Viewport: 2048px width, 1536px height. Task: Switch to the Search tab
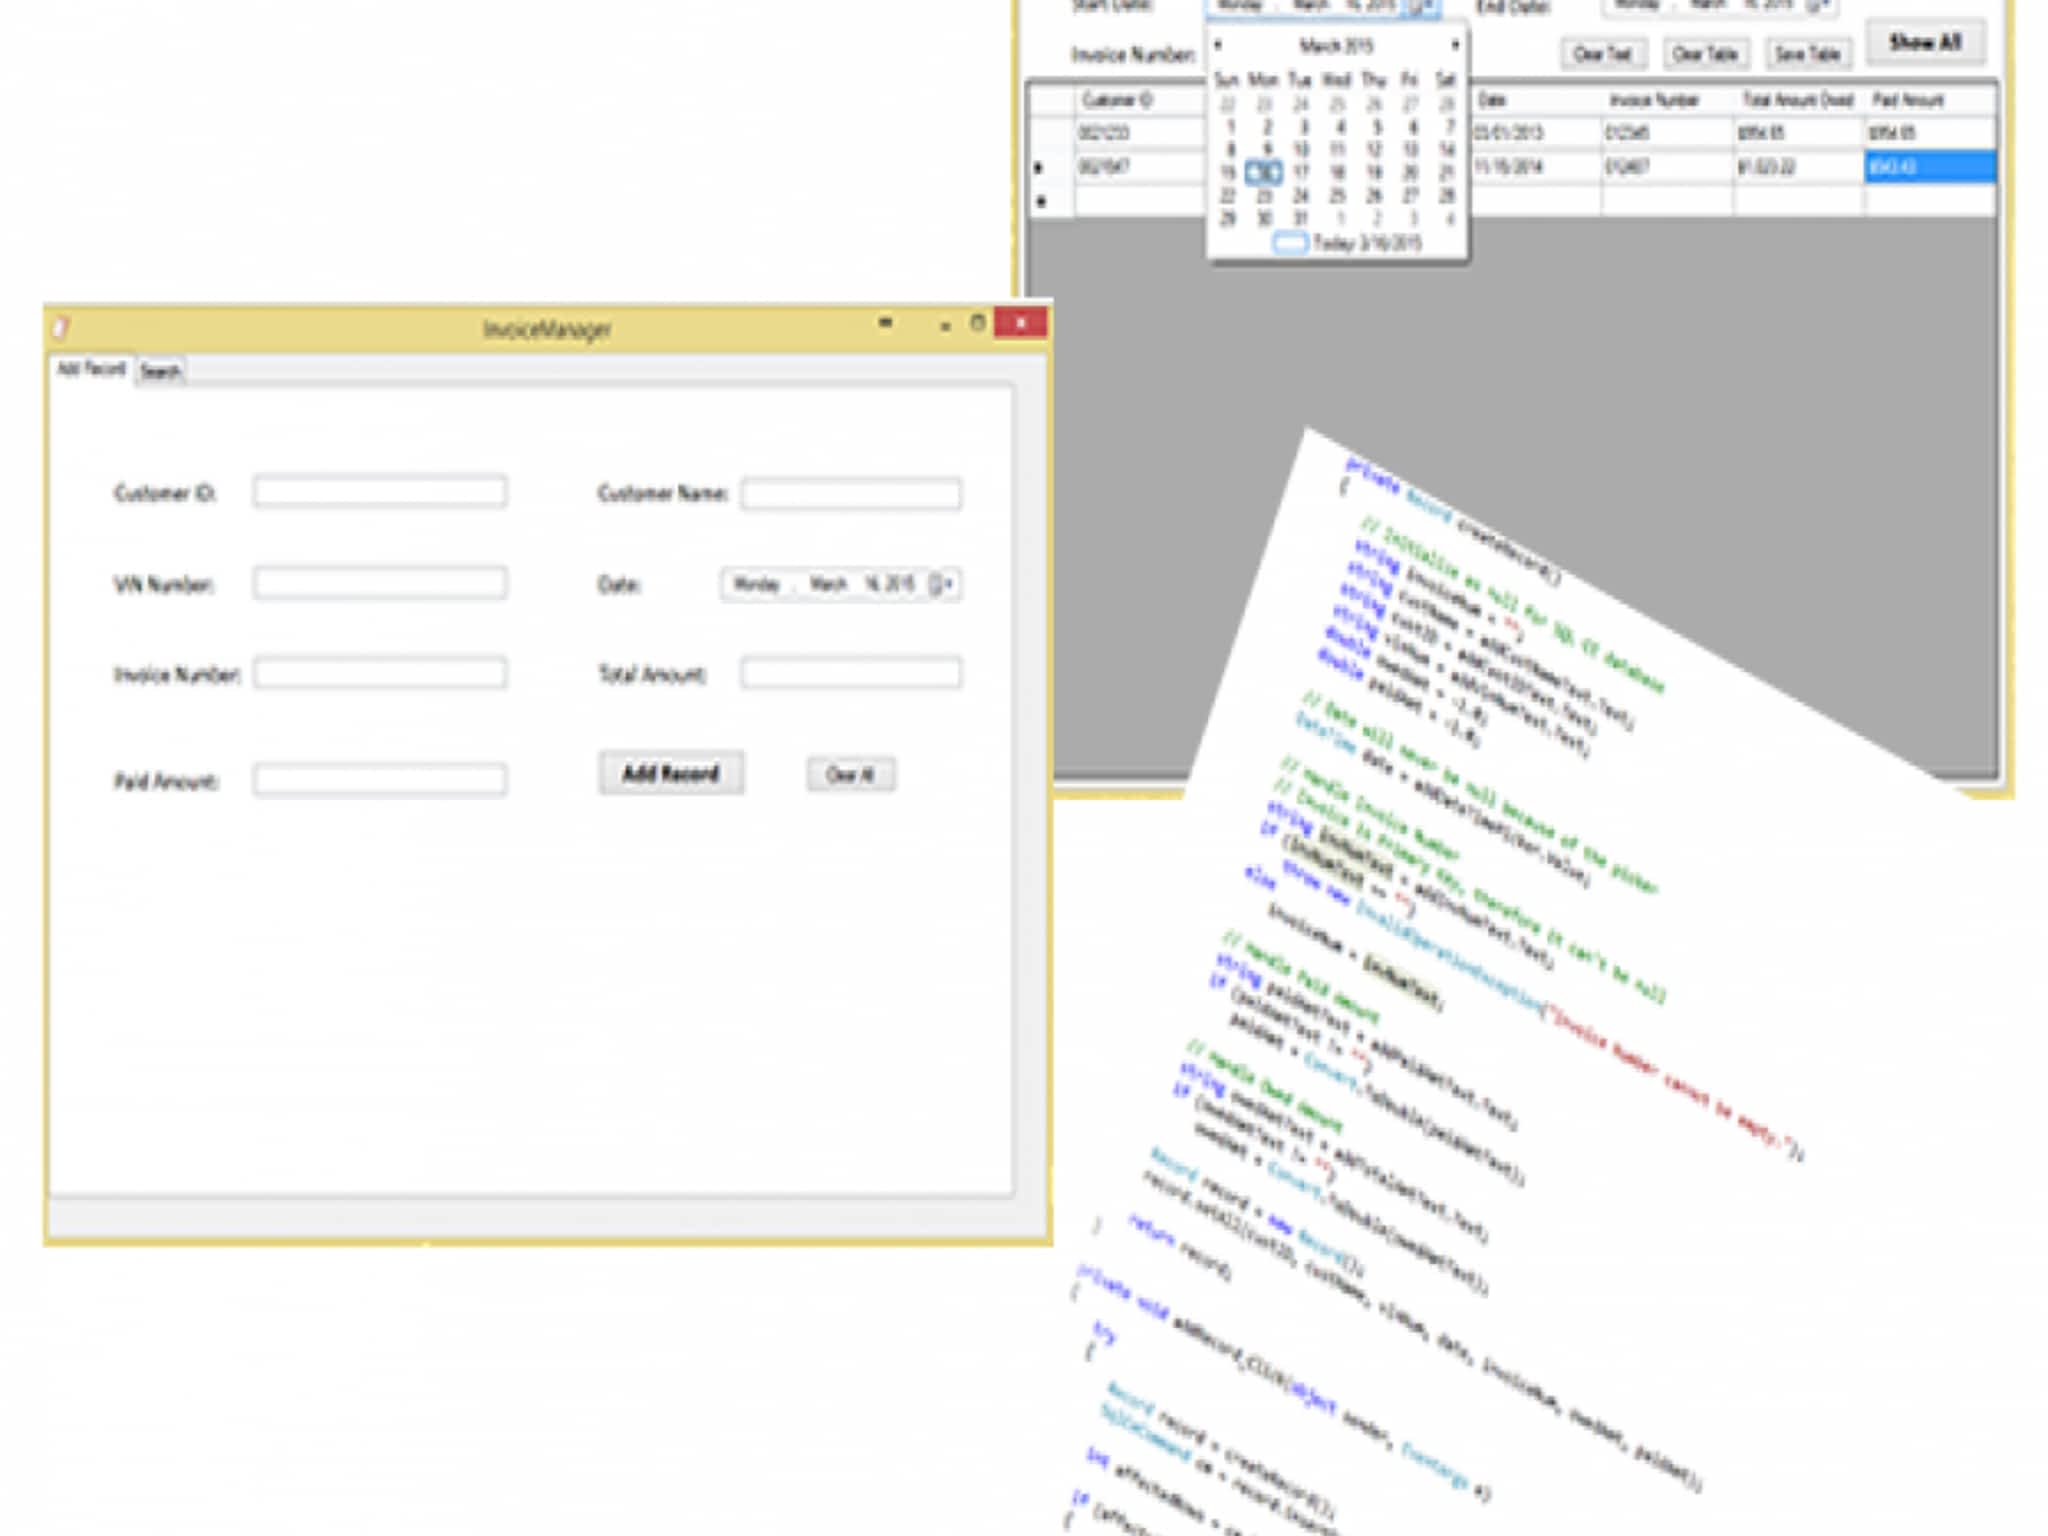pyautogui.click(x=160, y=372)
